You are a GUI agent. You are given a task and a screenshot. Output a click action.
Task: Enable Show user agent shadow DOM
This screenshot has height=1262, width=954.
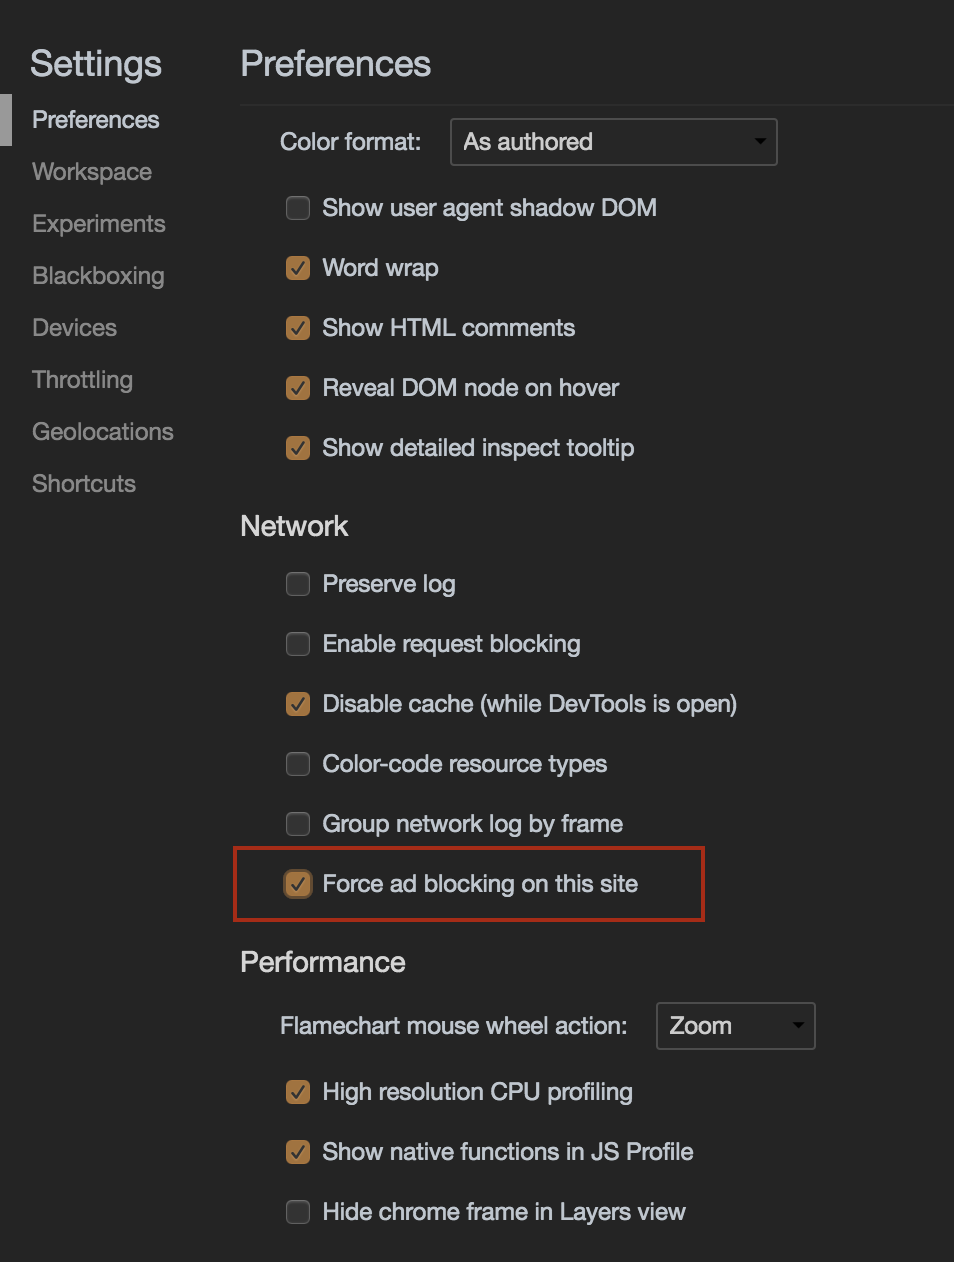[x=298, y=208]
